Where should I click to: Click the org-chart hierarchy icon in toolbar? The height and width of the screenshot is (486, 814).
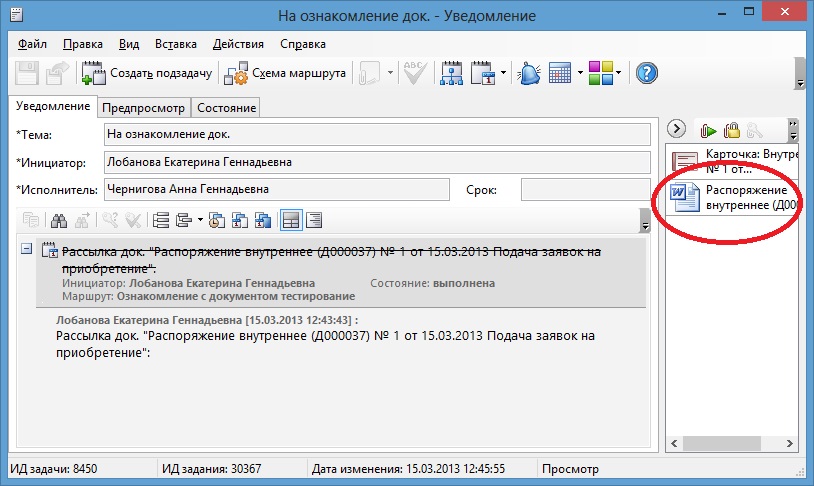[451, 73]
